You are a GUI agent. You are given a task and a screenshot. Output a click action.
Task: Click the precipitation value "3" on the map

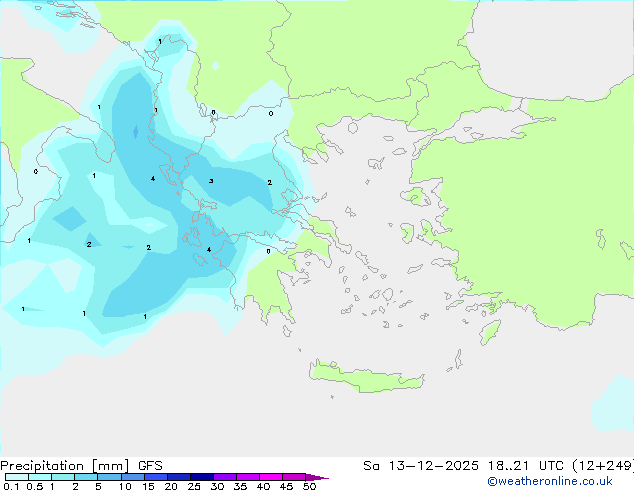211,181
